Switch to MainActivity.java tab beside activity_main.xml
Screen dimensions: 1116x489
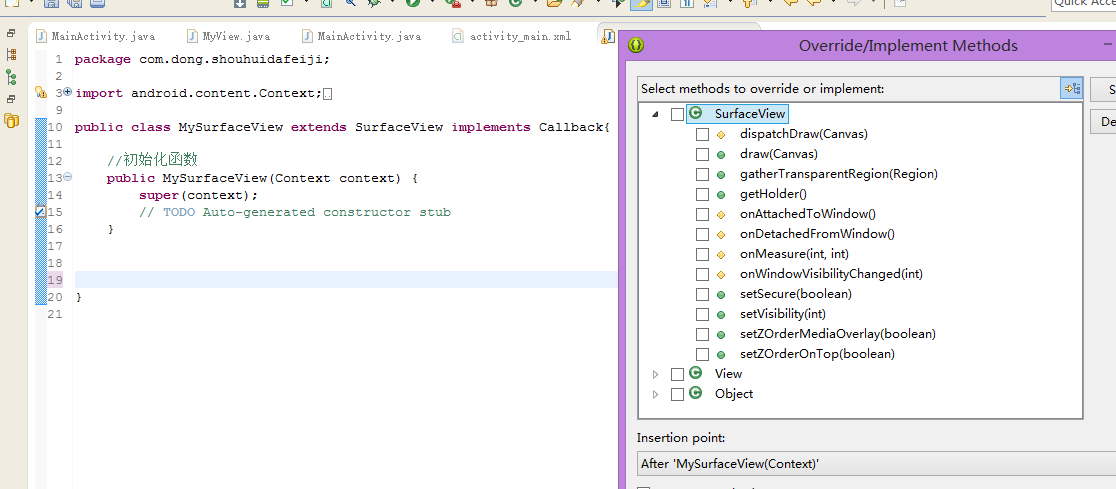pyautogui.click(x=362, y=36)
